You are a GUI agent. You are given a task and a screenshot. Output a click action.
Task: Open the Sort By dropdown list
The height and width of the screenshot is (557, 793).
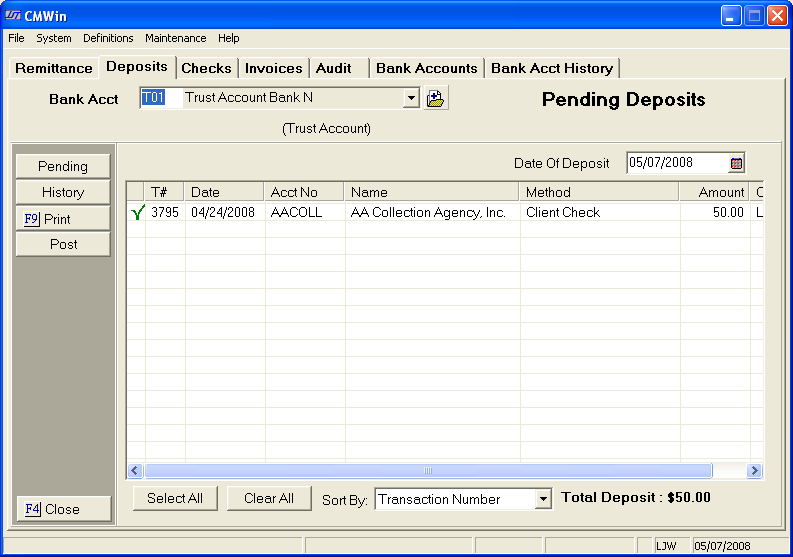click(x=543, y=499)
